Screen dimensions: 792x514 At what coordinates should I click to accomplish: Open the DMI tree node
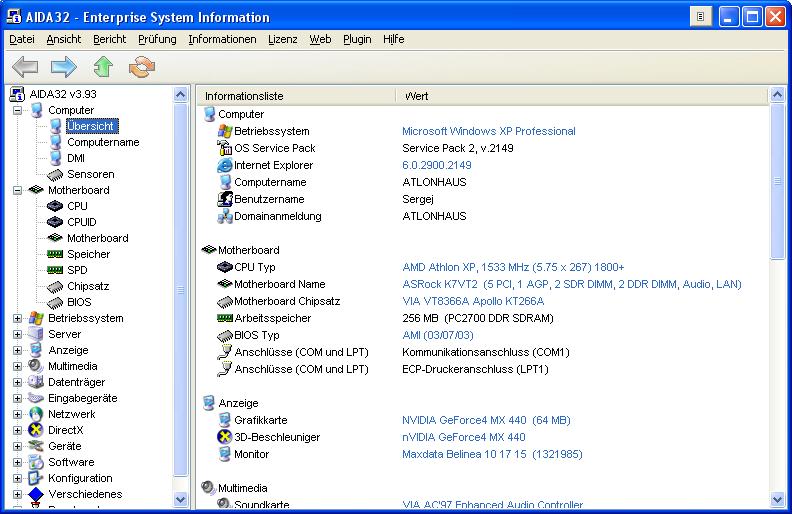[x=76, y=158]
